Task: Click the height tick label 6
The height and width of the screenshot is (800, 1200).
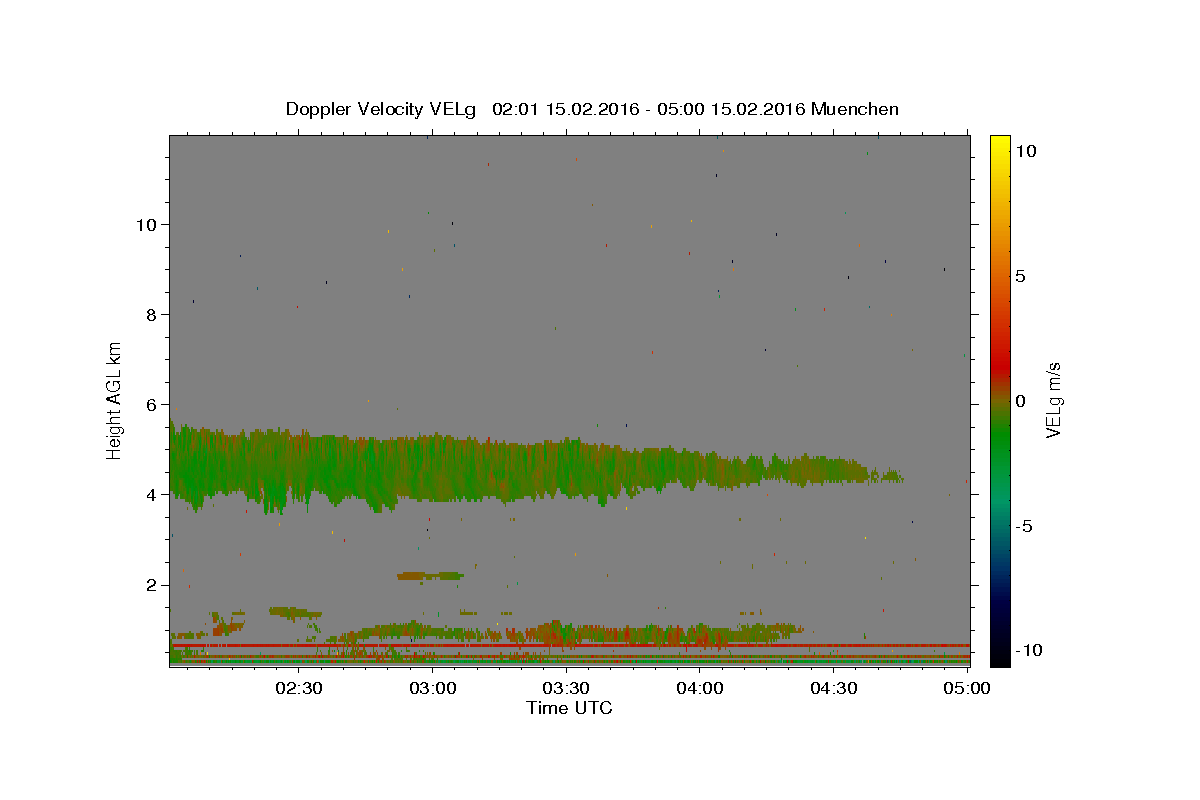Action: pos(151,404)
